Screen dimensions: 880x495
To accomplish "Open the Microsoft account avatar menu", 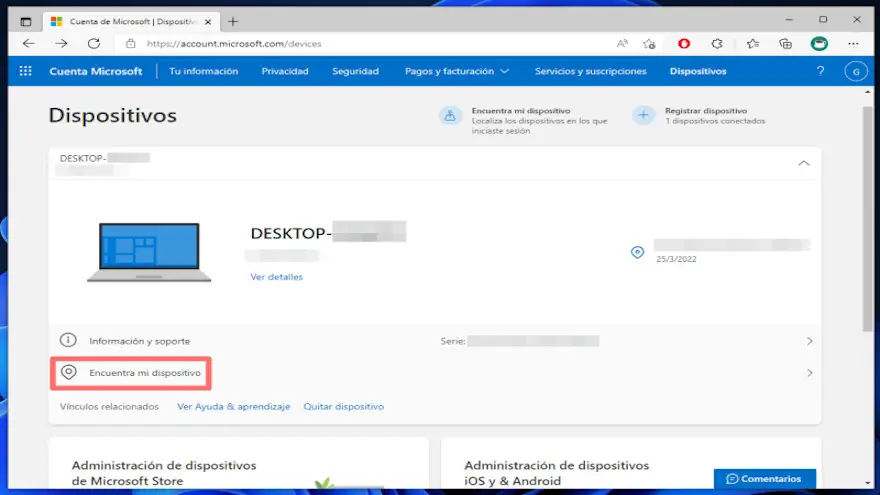I will pyautogui.click(x=856, y=71).
